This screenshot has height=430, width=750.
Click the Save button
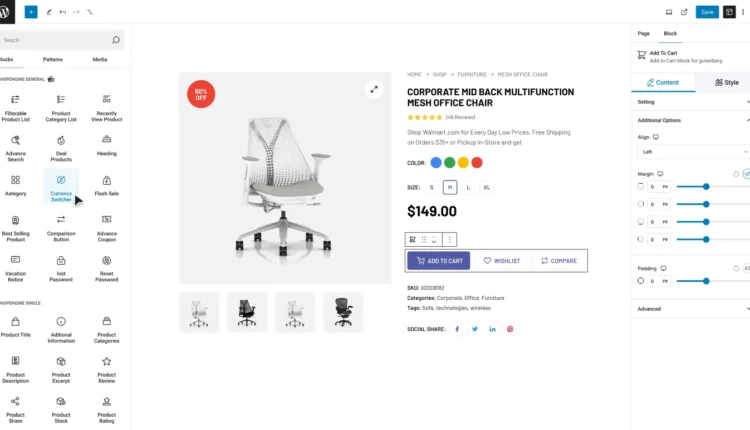pyautogui.click(x=707, y=12)
